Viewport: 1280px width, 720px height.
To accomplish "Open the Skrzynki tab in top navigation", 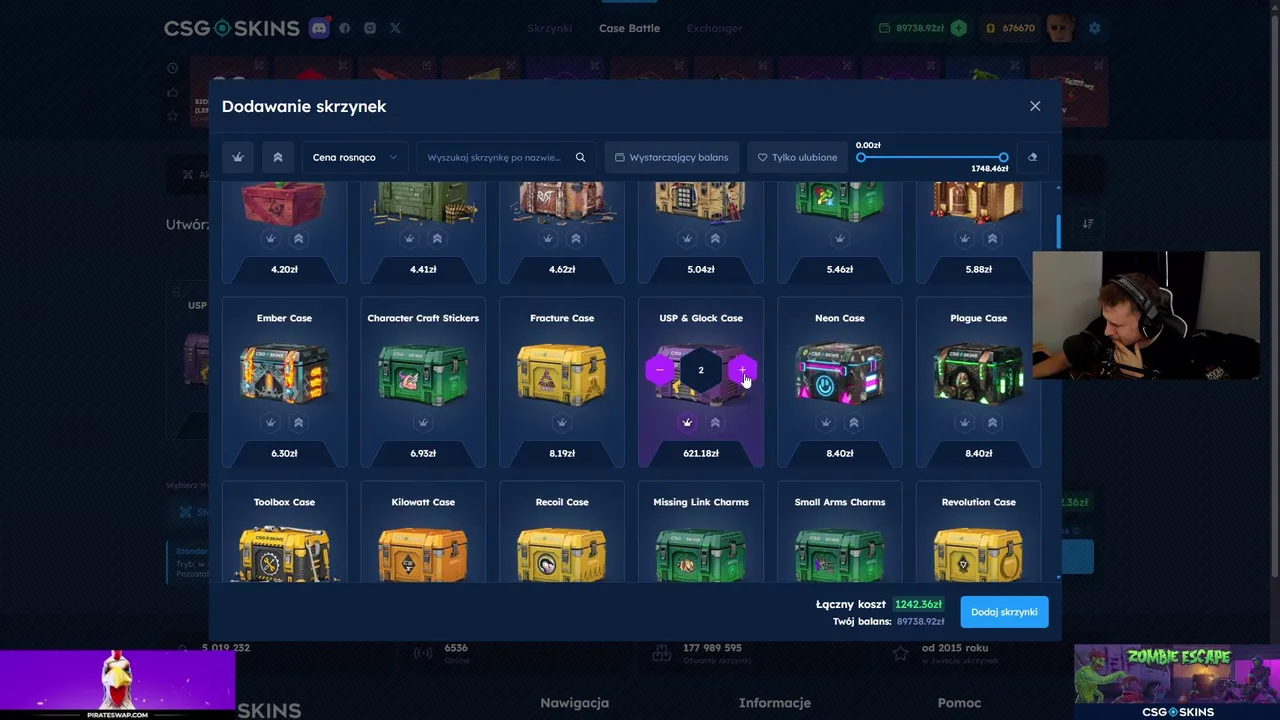I will pos(549,28).
